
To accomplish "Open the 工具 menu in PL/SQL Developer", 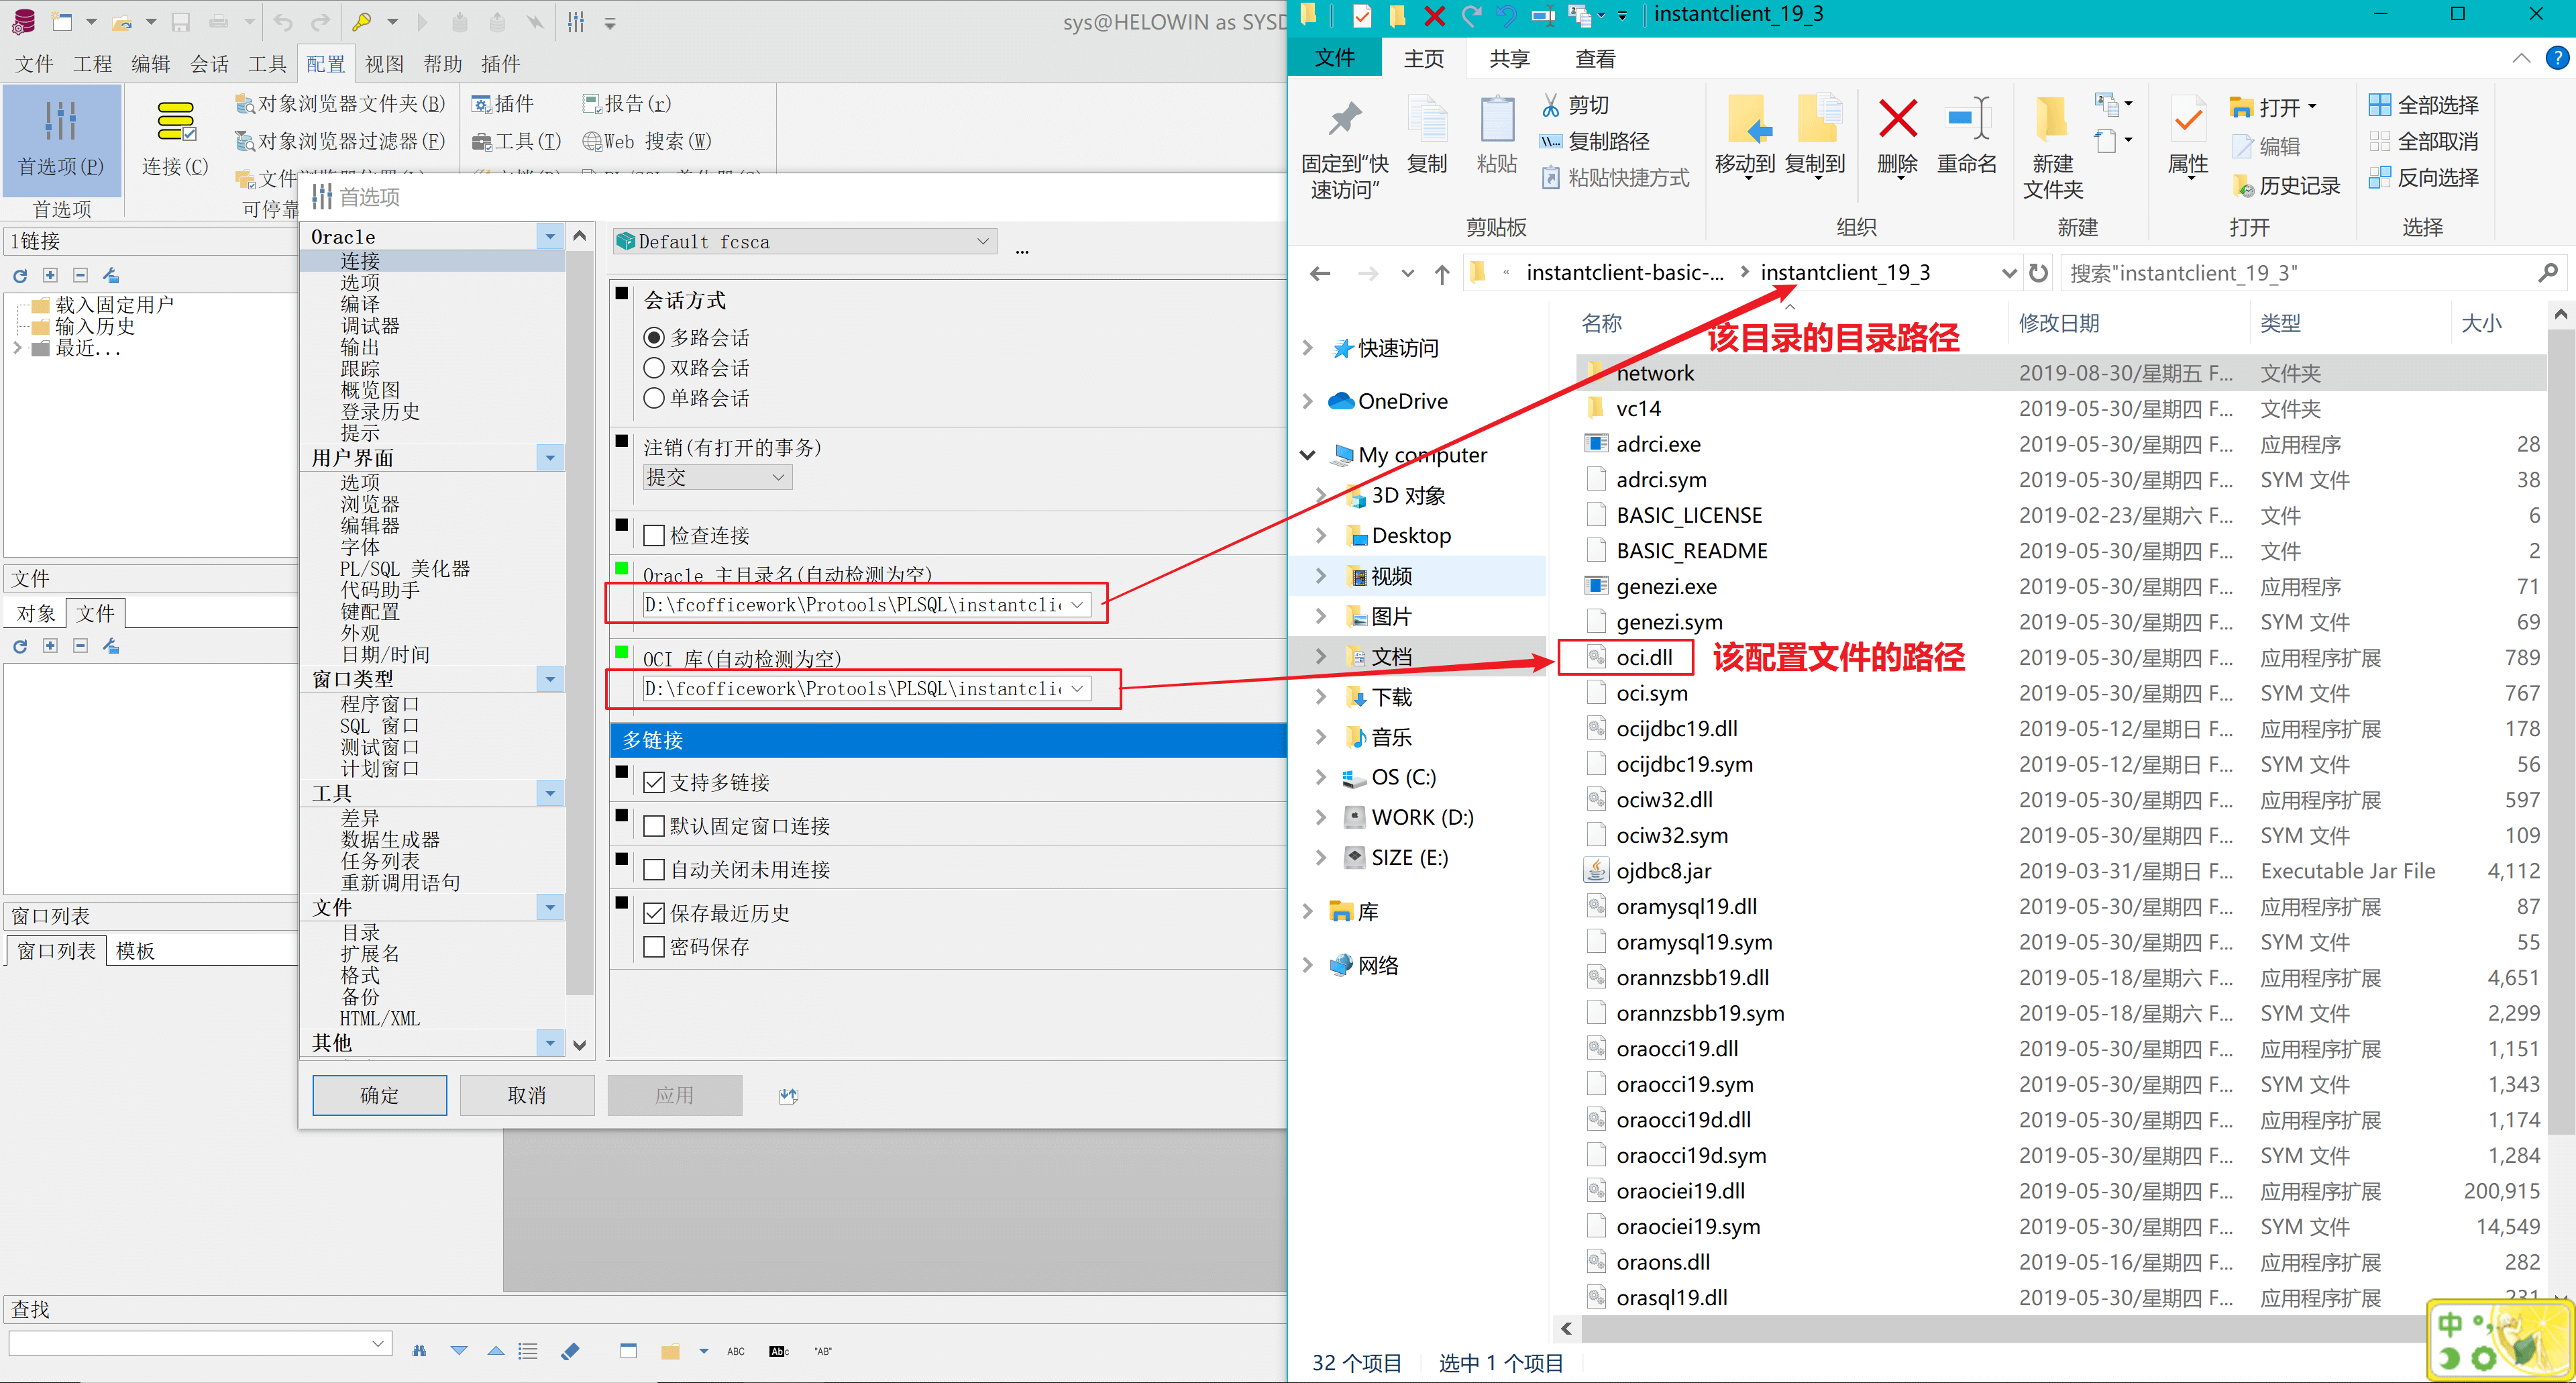I will (267, 64).
